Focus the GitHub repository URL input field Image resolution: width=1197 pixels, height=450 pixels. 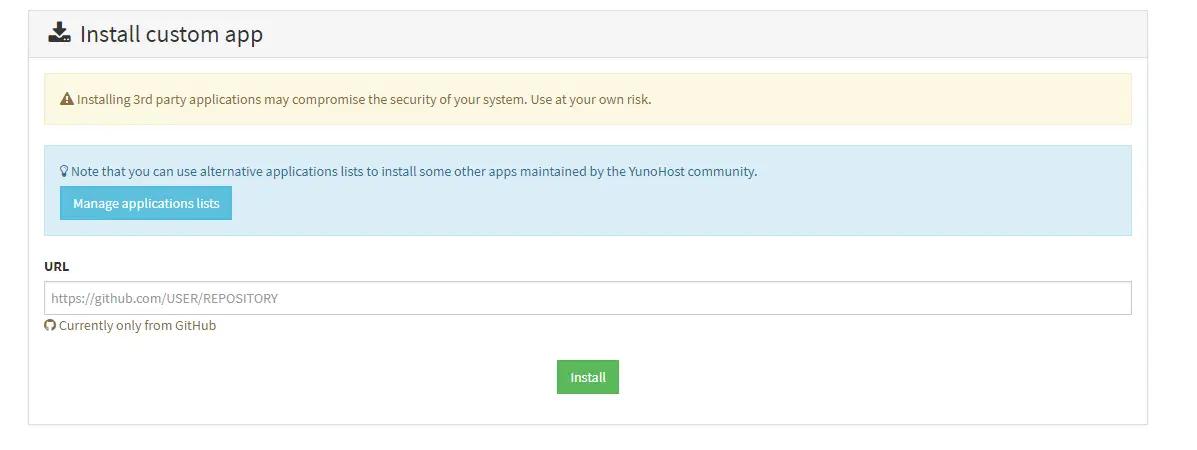587,298
